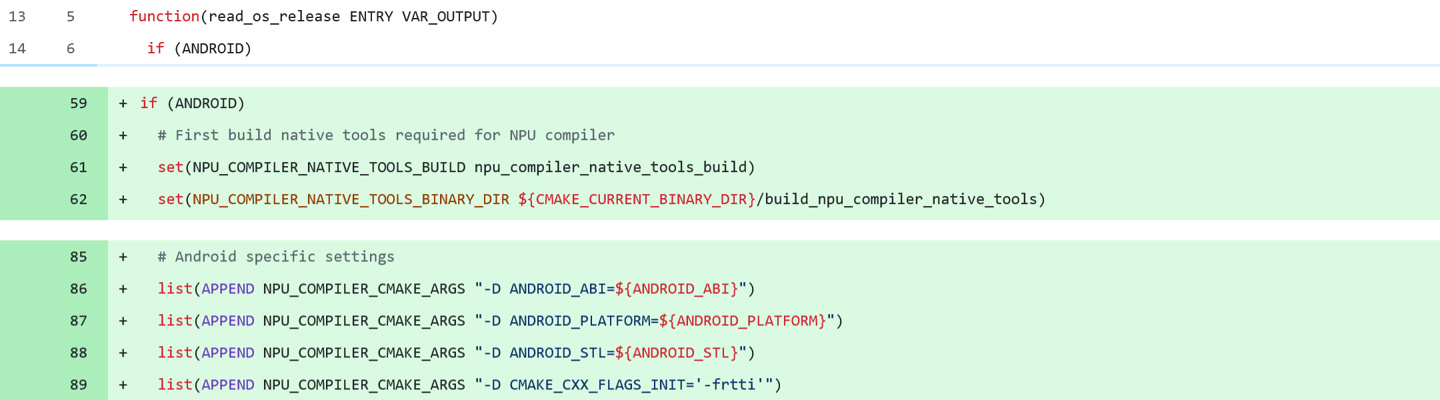Click line number 87 in the diff
Screen dimensions: 1440x400
pos(78,321)
